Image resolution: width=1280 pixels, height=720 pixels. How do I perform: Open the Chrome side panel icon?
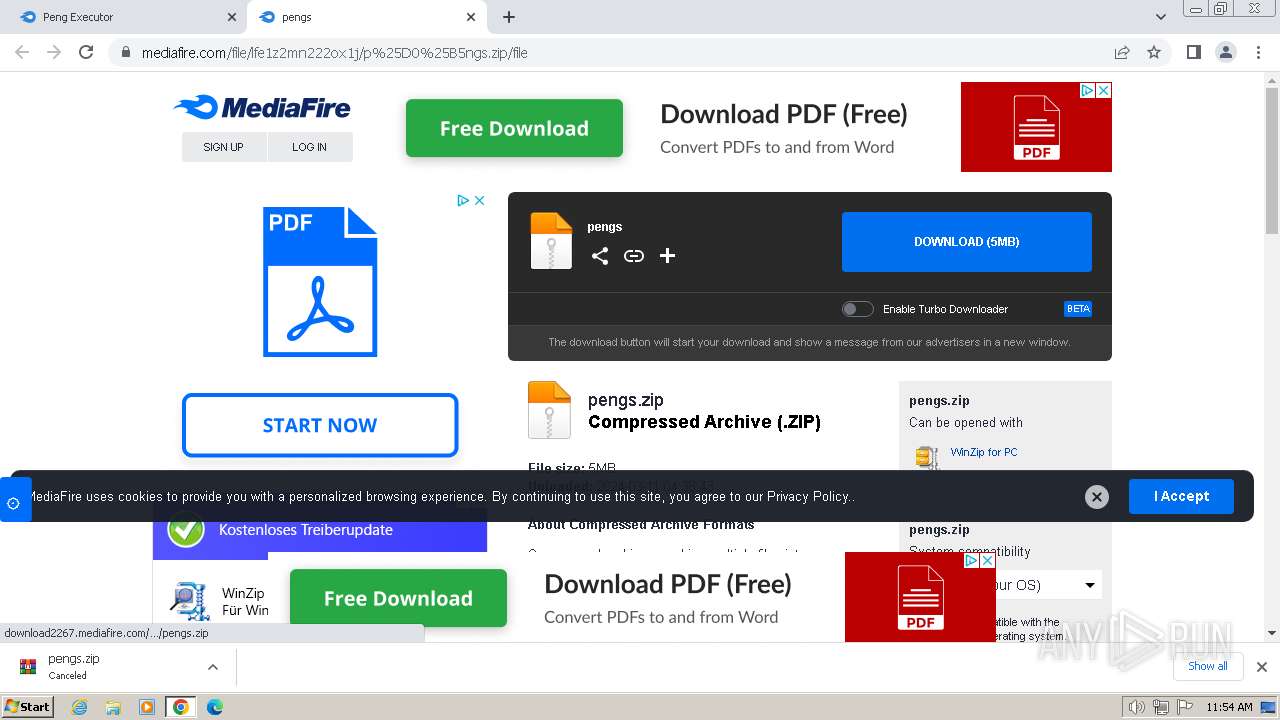[x=1193, y=52]
